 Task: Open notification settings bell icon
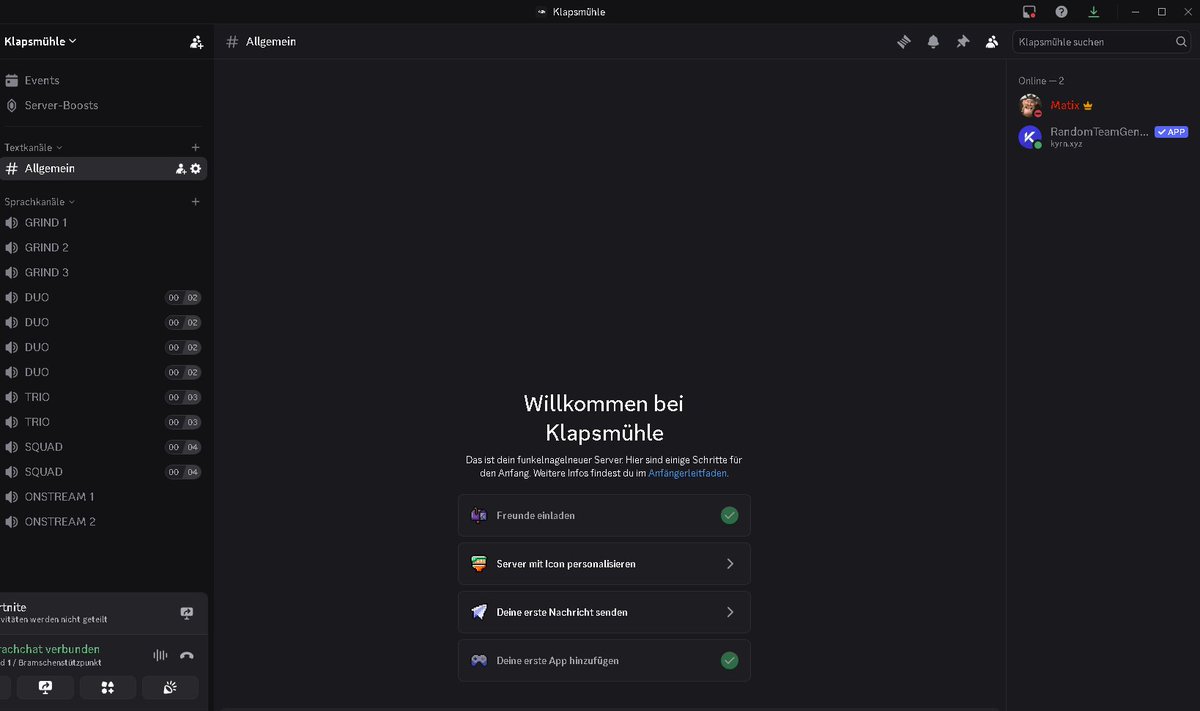(933, 42)
